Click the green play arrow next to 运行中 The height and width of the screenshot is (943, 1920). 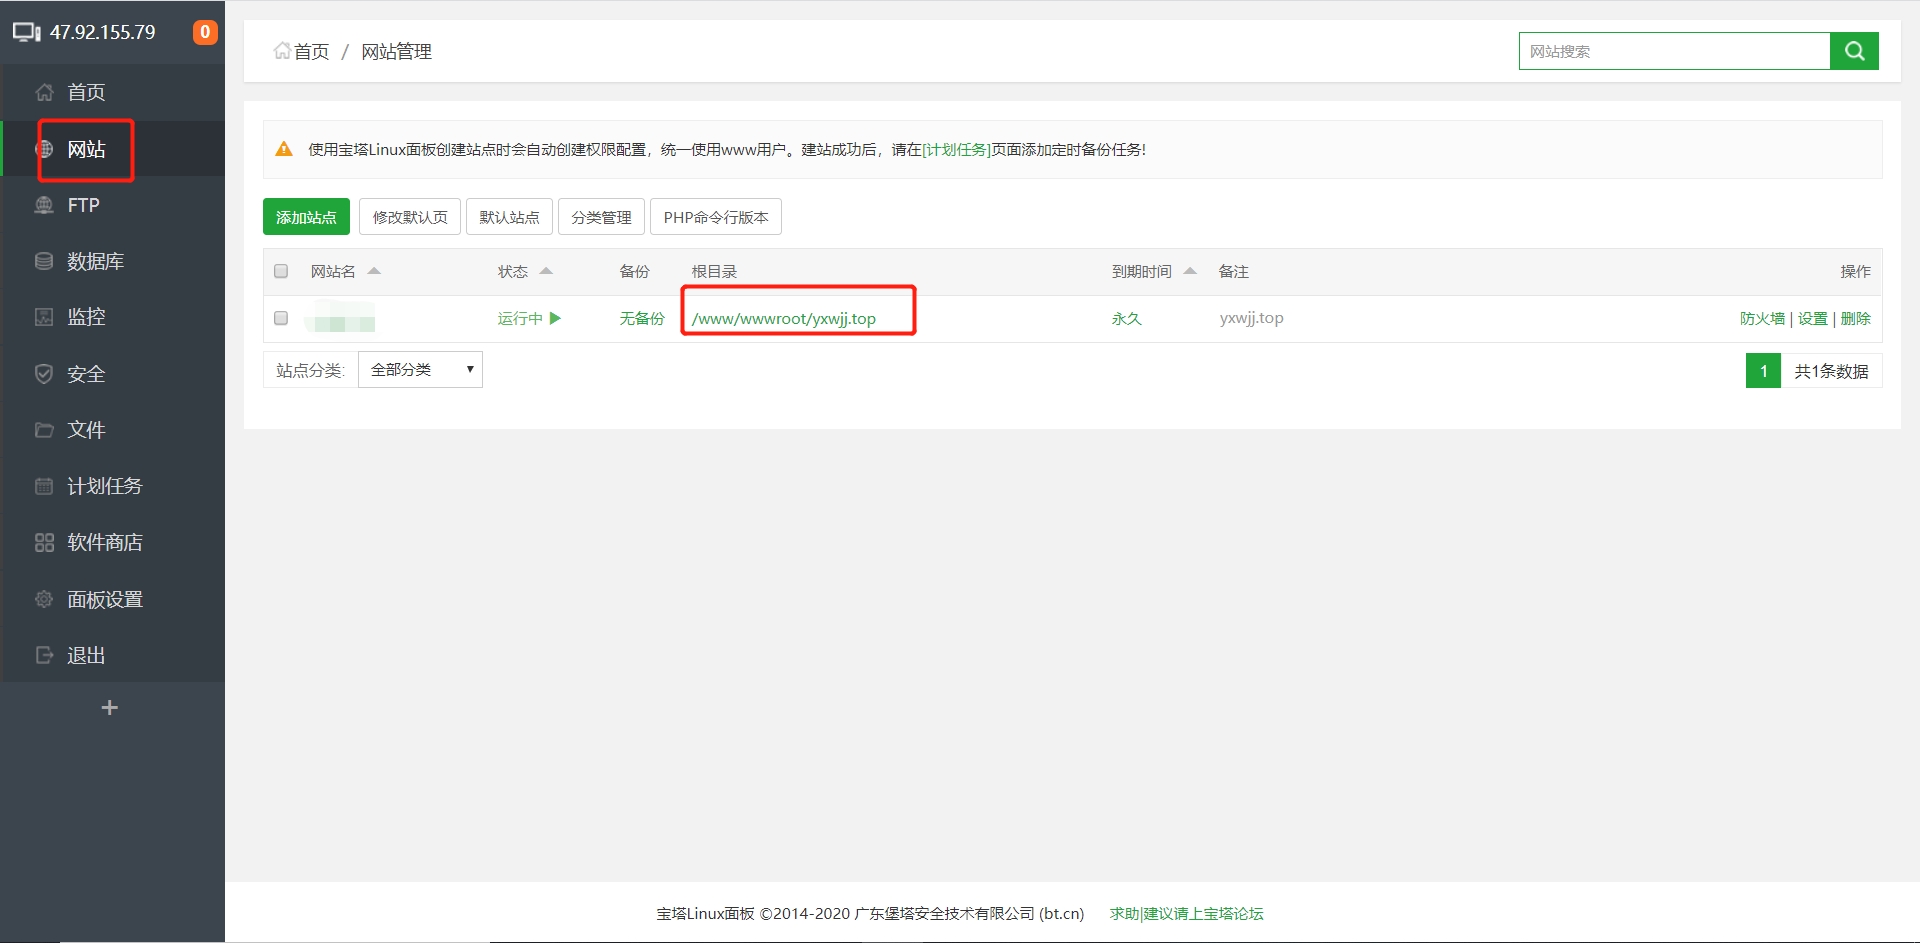(556, 318)
